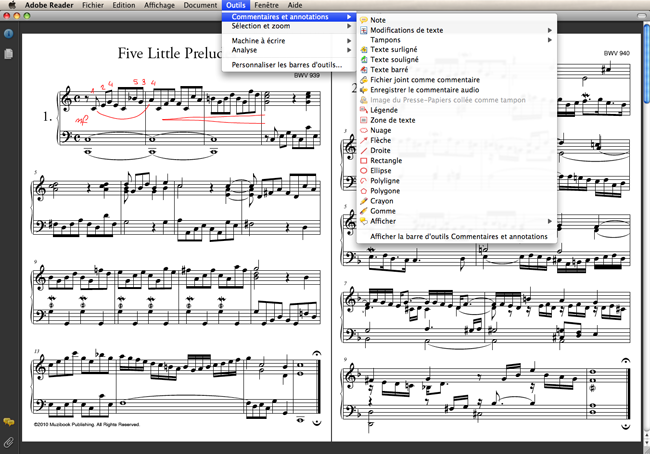Open the info panel icon in sidebar
650x454 pixels.
point(8,34)
